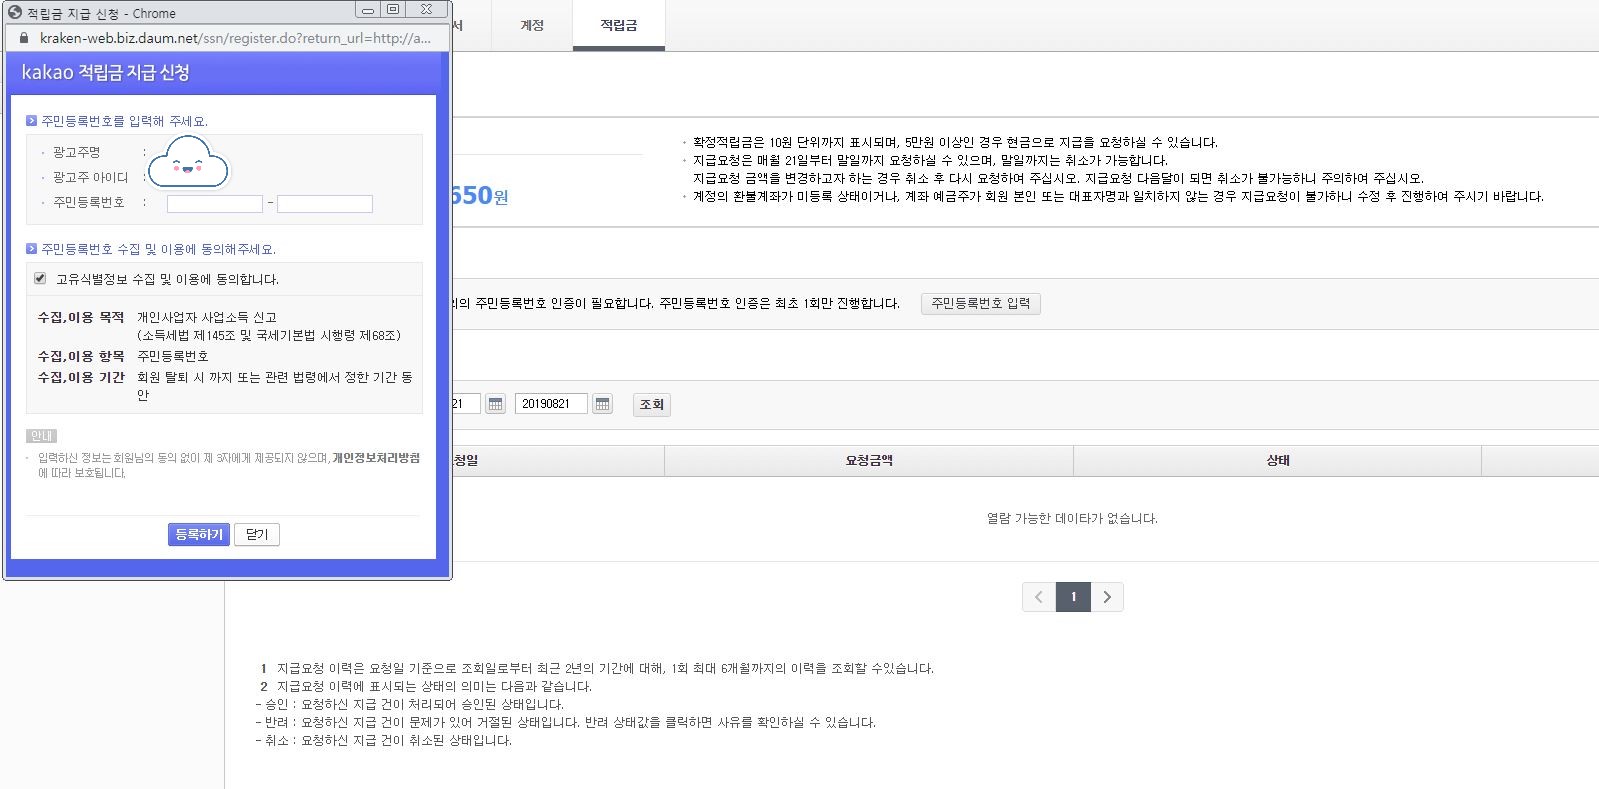Minimize the 적립금 지급 신청 popup window
Viewport: 1599px width, 789px height.
point(368,10)
